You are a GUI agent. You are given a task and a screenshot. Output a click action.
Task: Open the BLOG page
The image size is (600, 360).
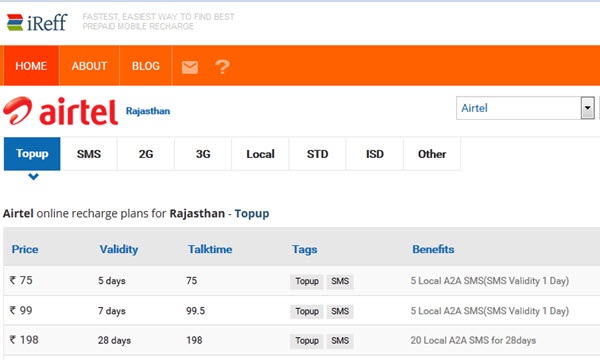pos(145,66)
